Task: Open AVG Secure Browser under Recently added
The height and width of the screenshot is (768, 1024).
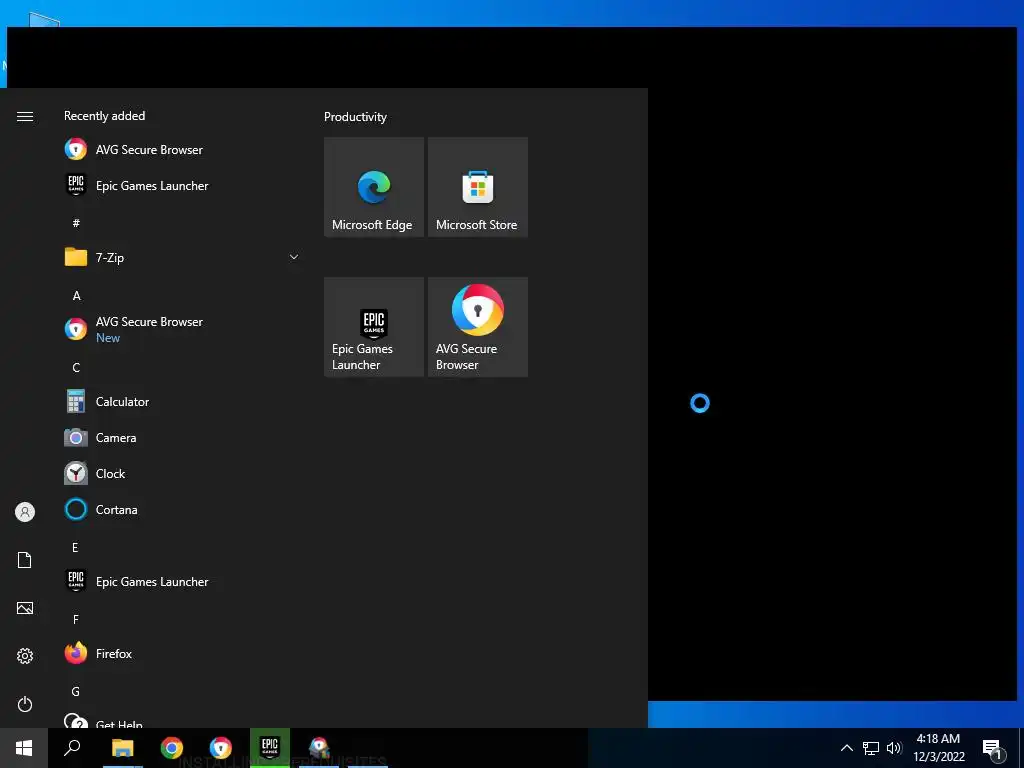Action: [182, 150]
